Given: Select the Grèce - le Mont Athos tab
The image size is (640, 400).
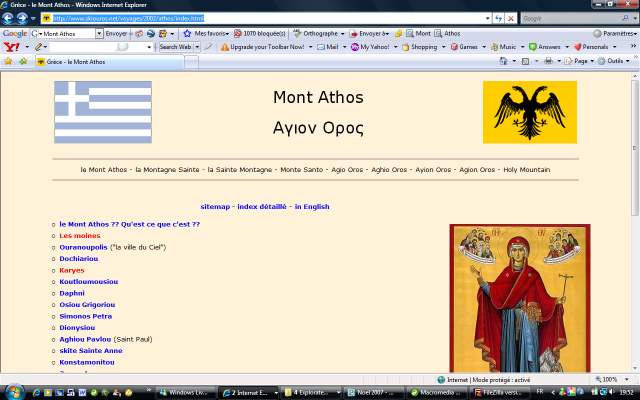Looking at the screenshot, I should (x=109, y=62).
